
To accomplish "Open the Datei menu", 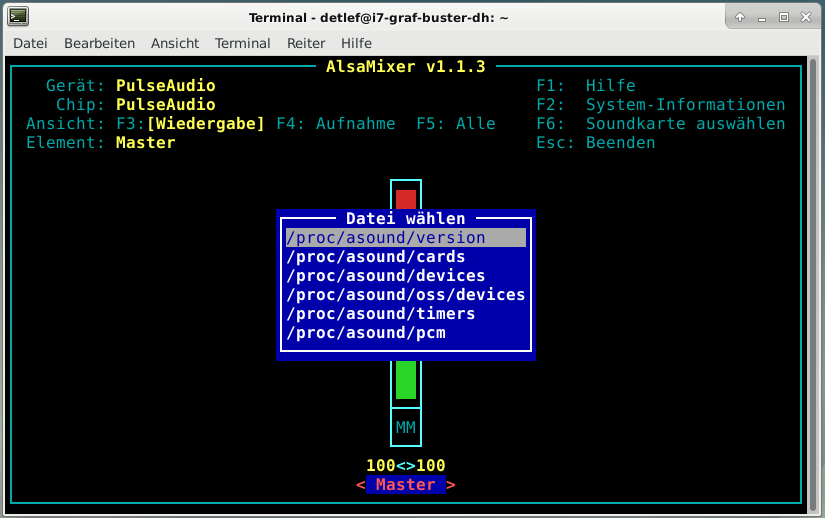I will pos(30,43).
